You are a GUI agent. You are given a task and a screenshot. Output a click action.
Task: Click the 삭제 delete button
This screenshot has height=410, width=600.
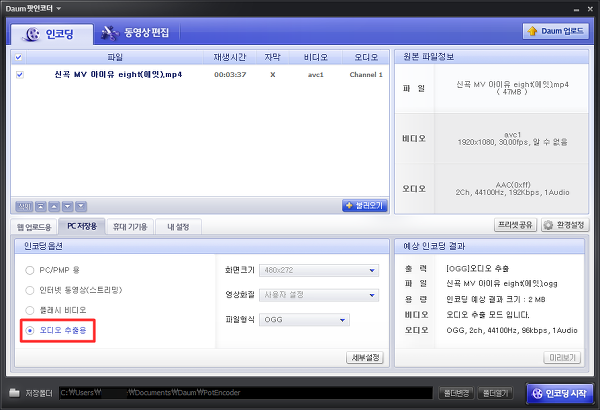[24, 206]
